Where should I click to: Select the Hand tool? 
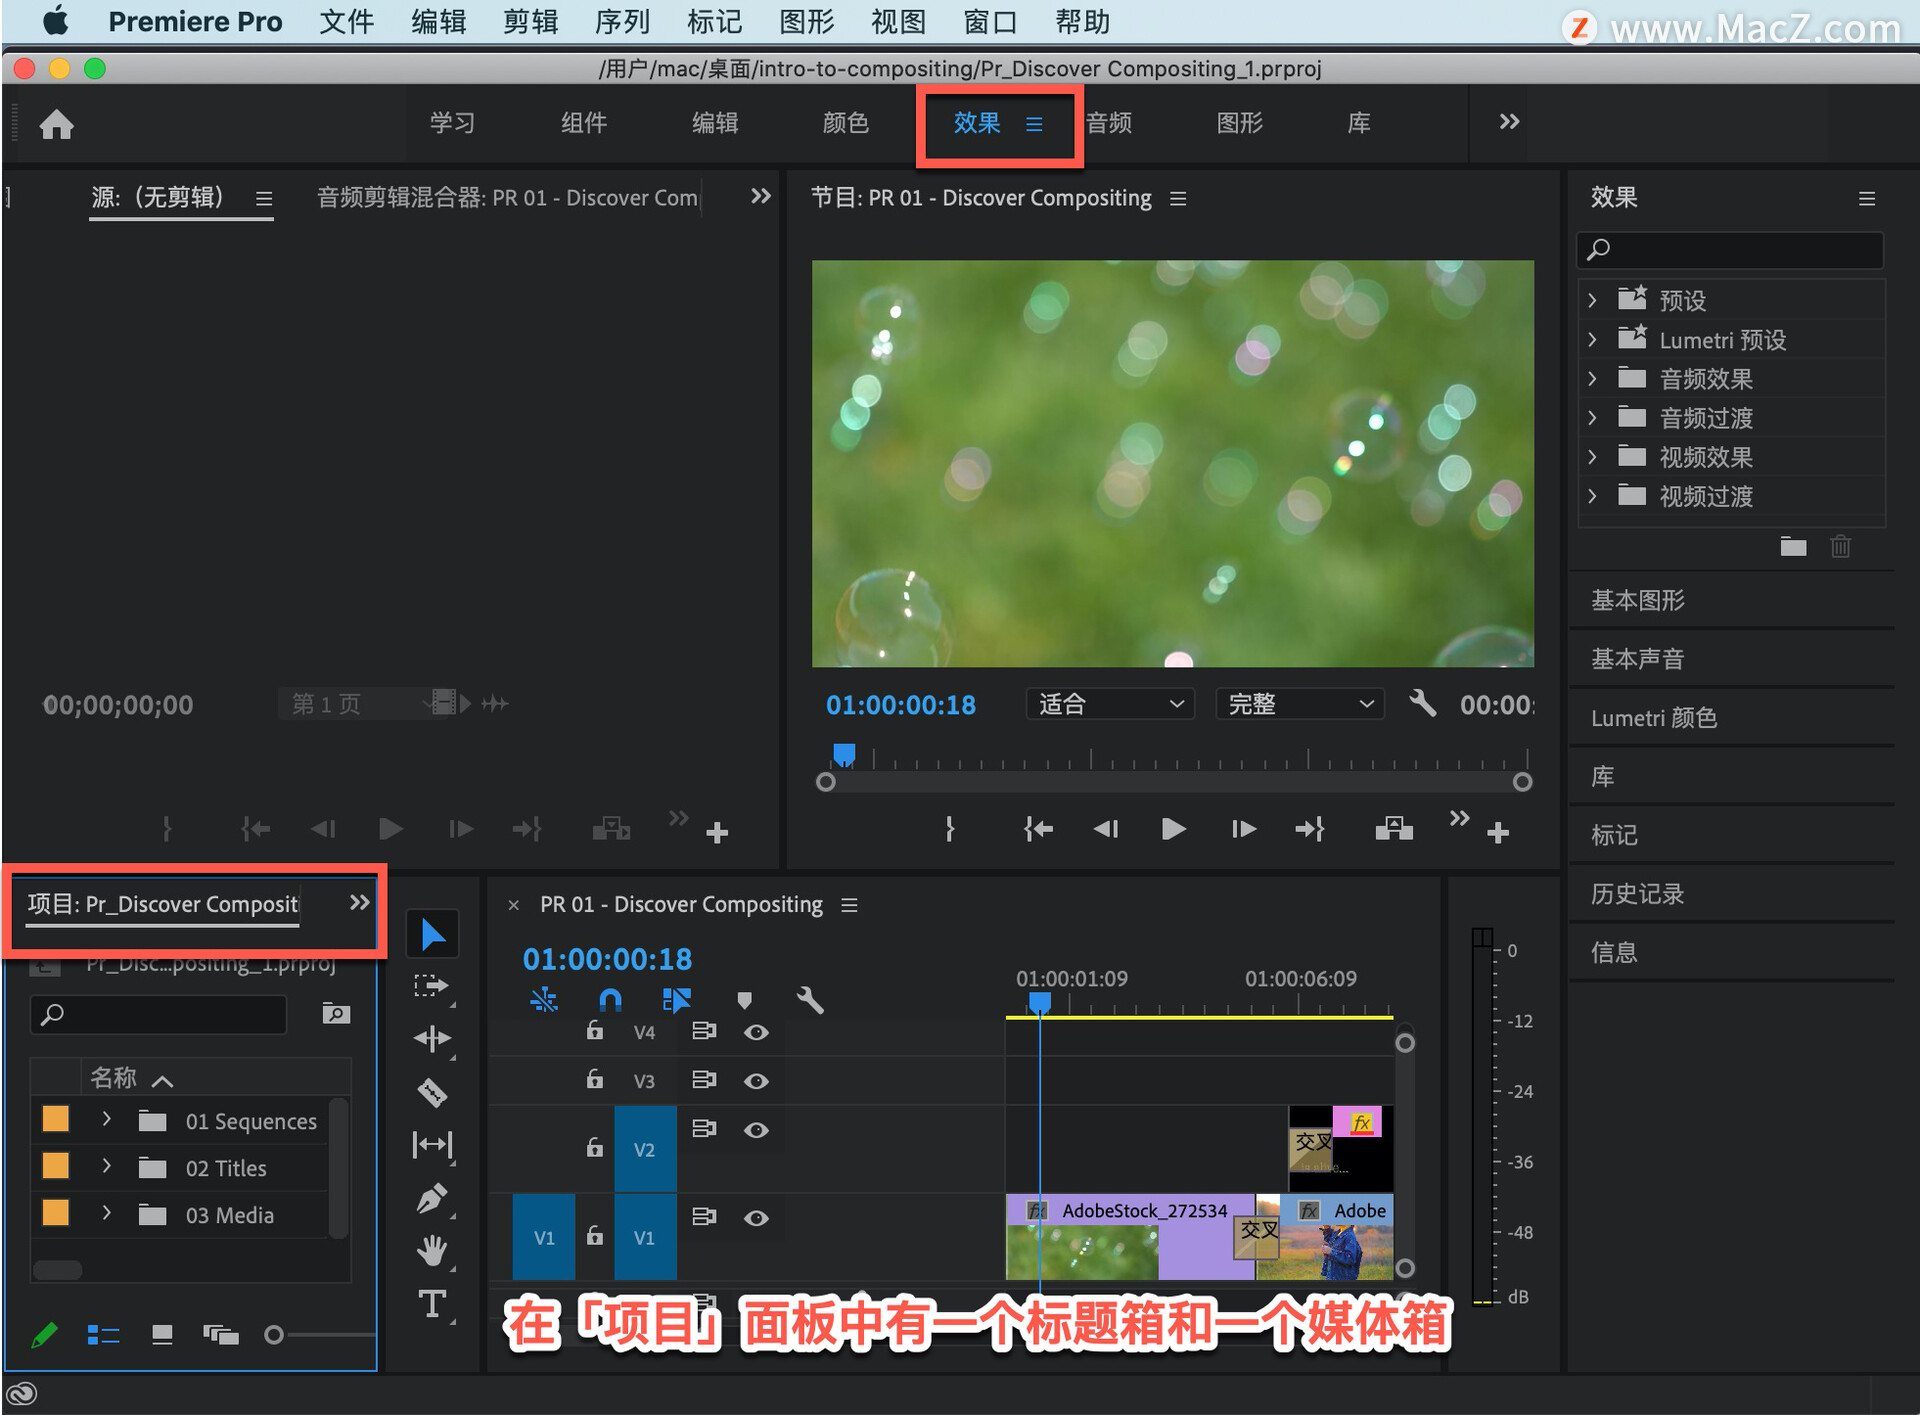pyautogui.click(x=432, y=1250)
